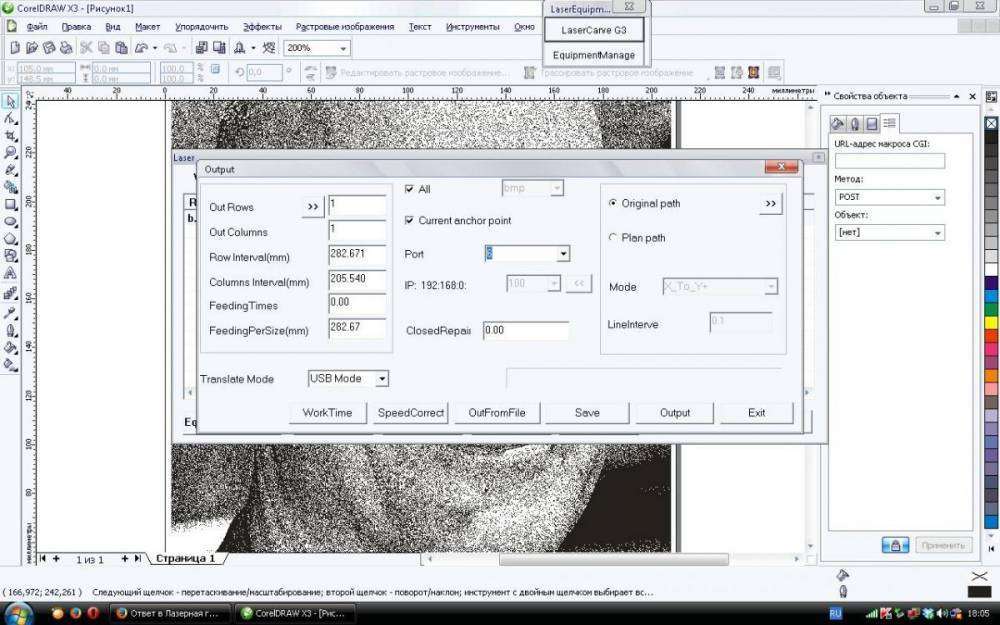This screenshot has width=1000, height=625.
Task: Open the Fill tab in object properties
Action: pos(839,123)
